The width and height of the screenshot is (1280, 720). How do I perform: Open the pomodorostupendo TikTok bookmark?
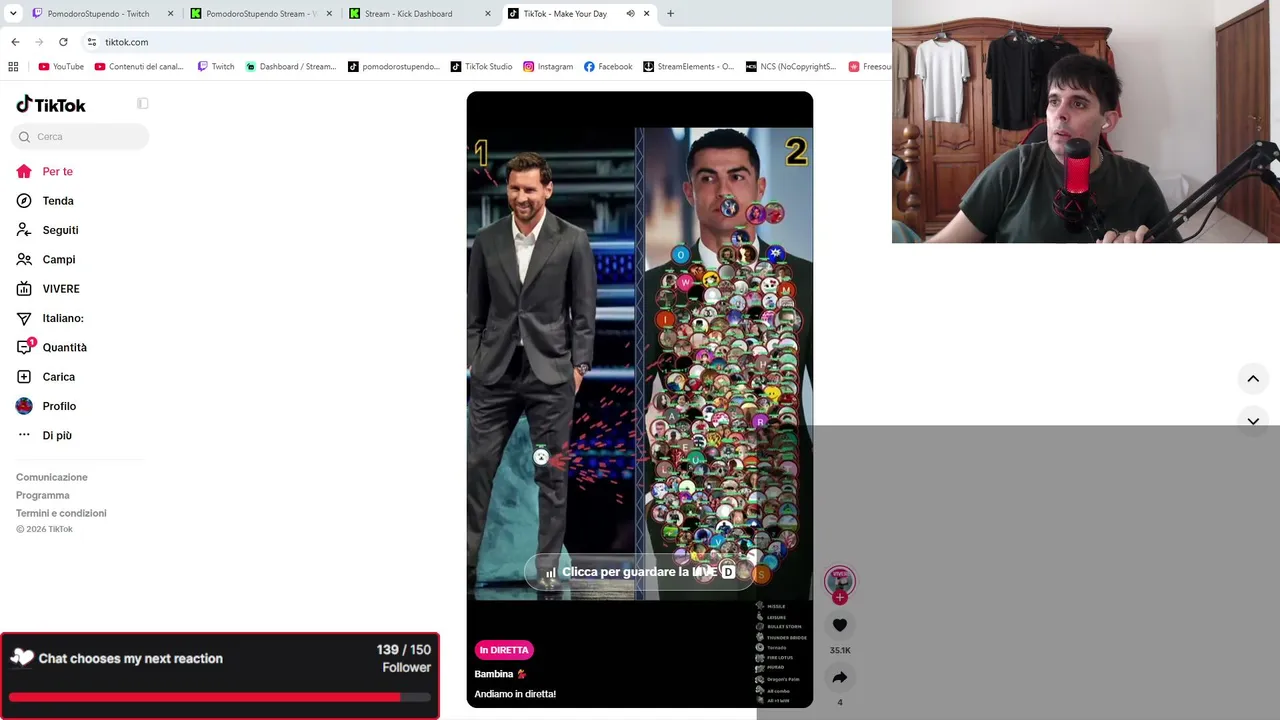[x=394, y=67]
